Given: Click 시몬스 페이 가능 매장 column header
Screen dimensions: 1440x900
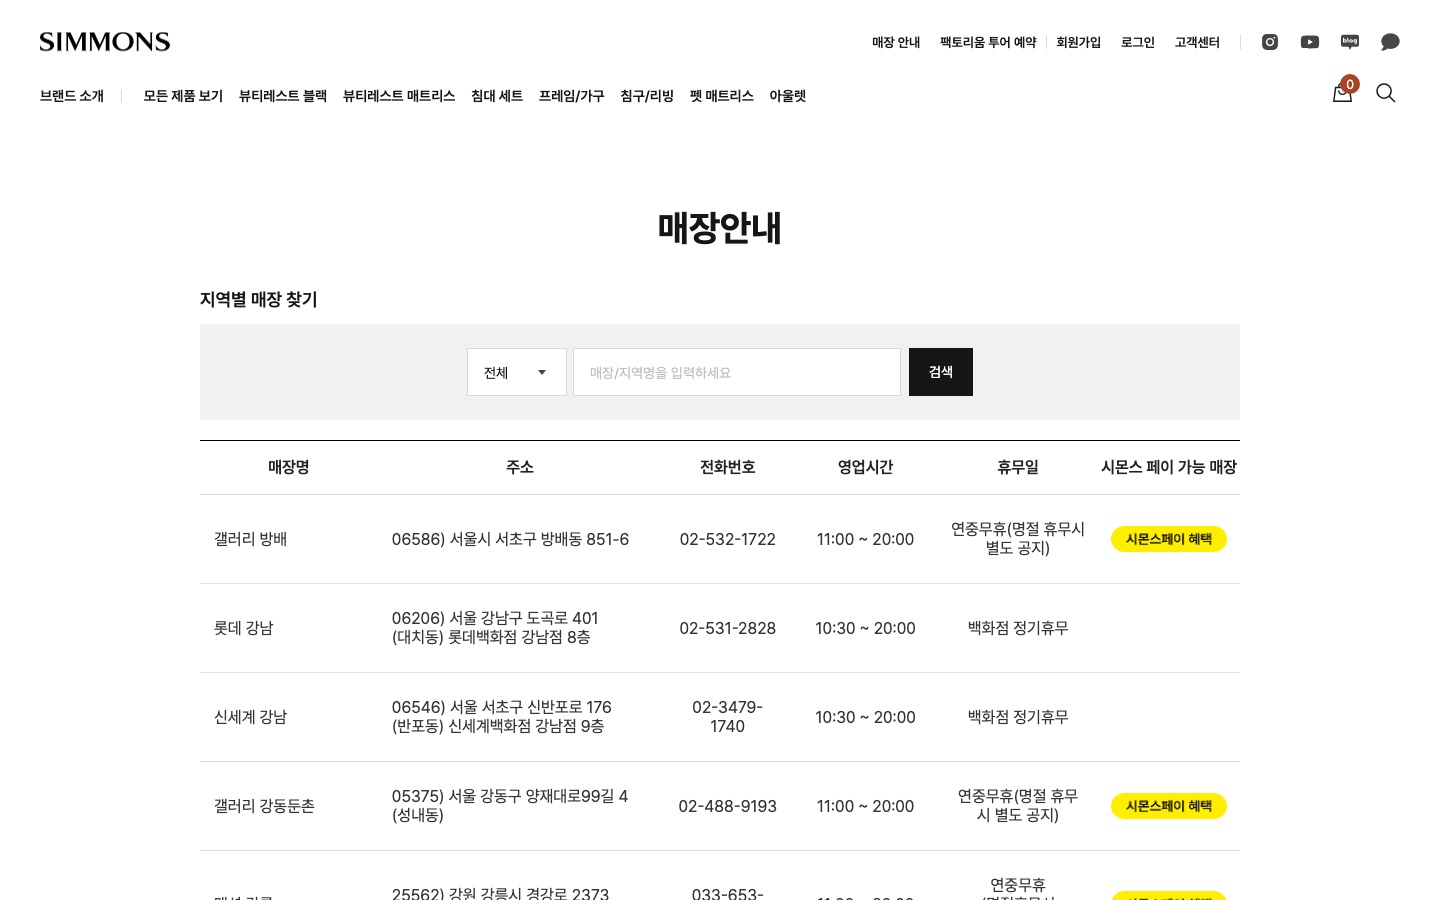Looking at the screenshot, I should (x=1169, y=467).
